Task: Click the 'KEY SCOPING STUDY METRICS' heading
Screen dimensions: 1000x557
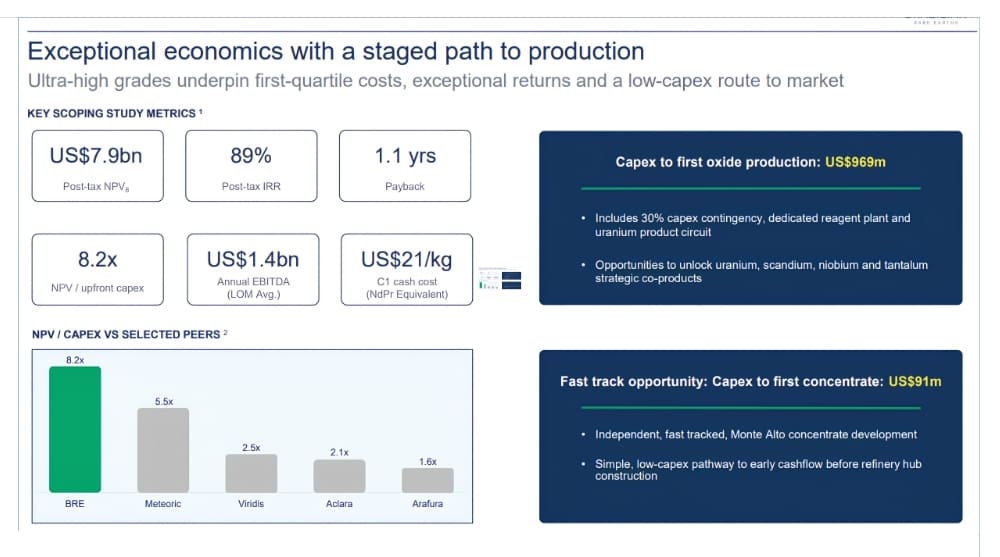Action: coord(112,114)
